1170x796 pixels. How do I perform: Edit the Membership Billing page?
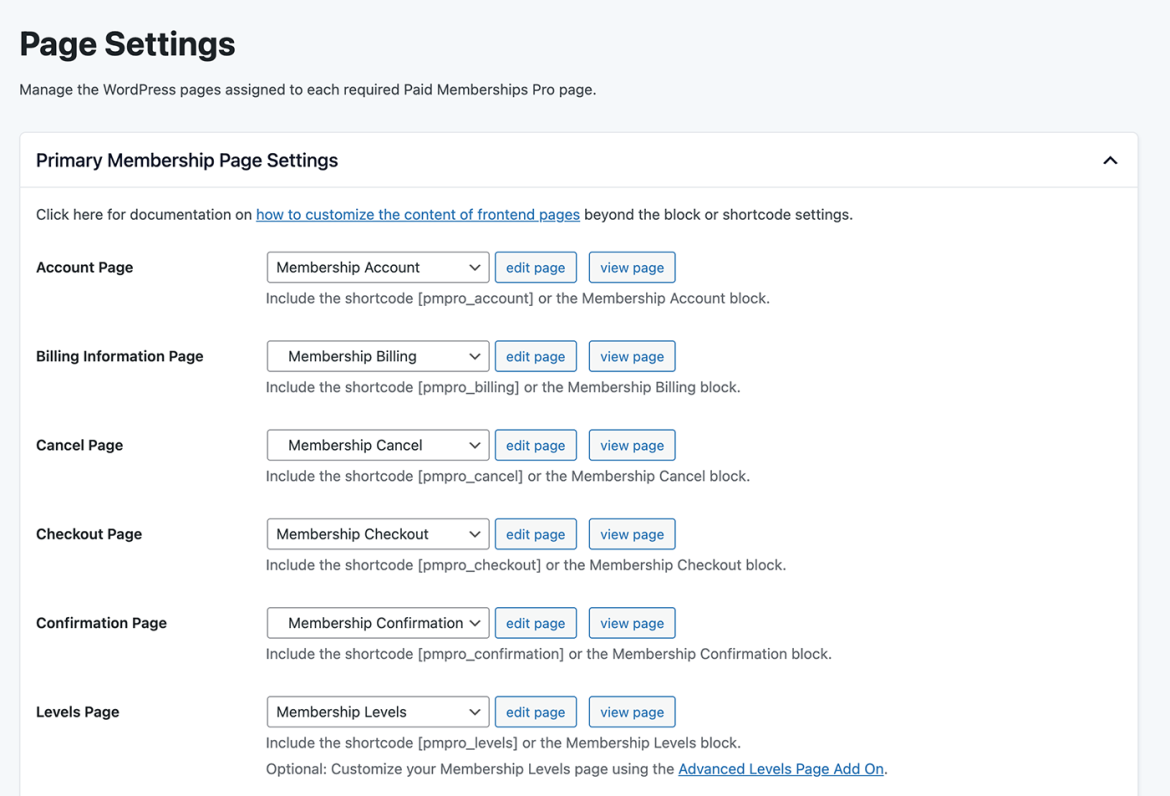tap(536, 356)
